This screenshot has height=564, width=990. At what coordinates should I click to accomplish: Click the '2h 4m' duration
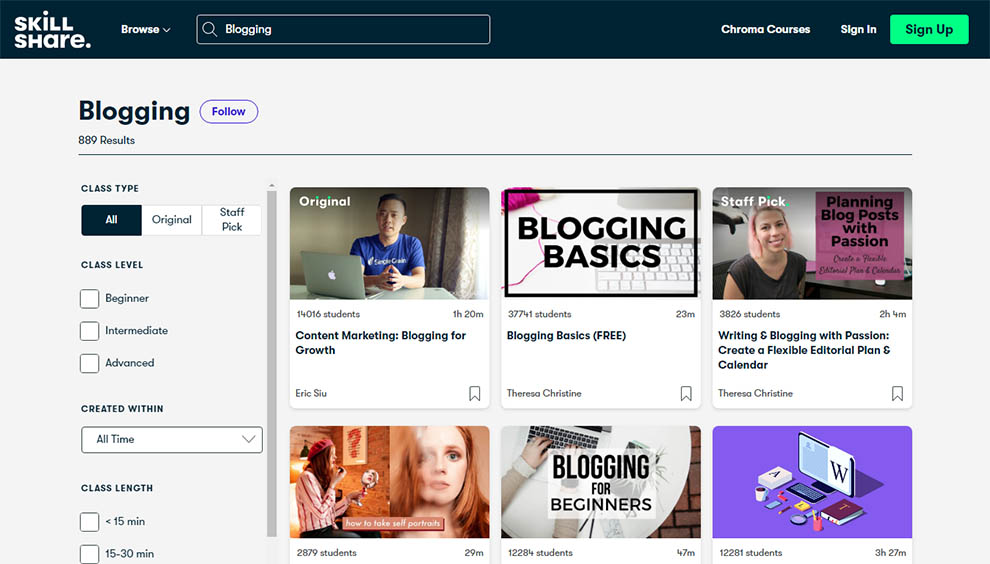coord(893,314)
